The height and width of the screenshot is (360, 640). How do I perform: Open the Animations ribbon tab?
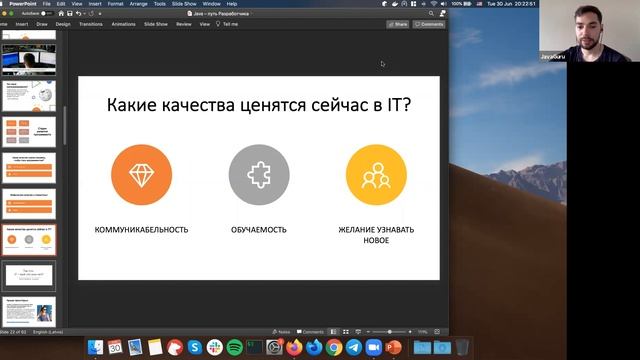click(x=124, y=24)
